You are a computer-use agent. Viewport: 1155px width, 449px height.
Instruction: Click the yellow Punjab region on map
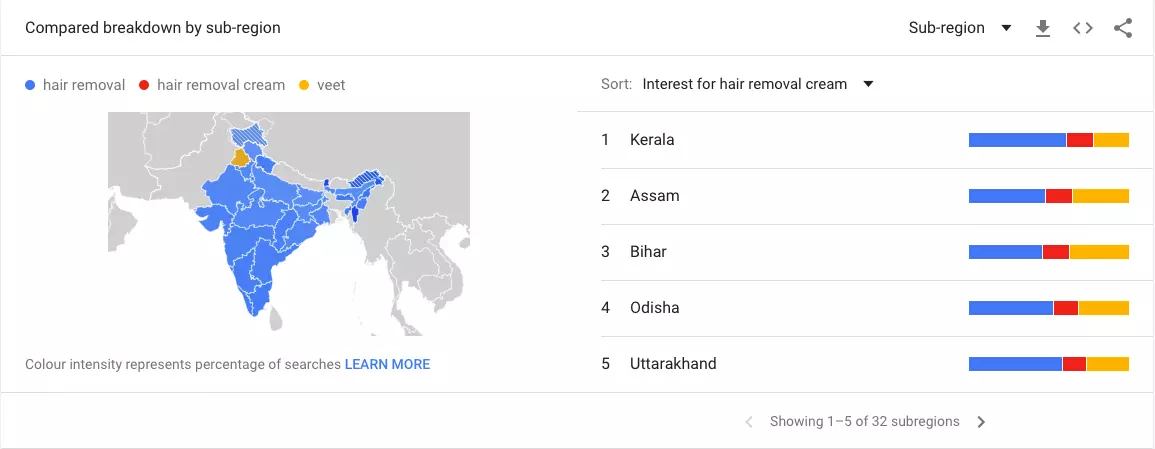pyautogui.click(x=240, y=157)
